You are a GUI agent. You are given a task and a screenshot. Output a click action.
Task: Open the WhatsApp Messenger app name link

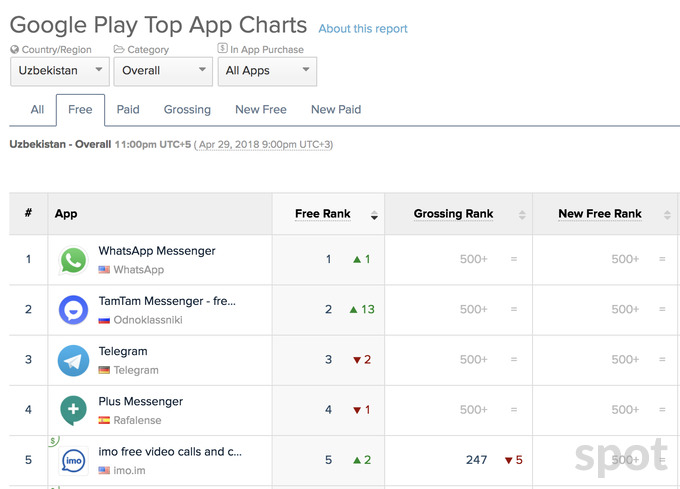(x=157, y=251)
